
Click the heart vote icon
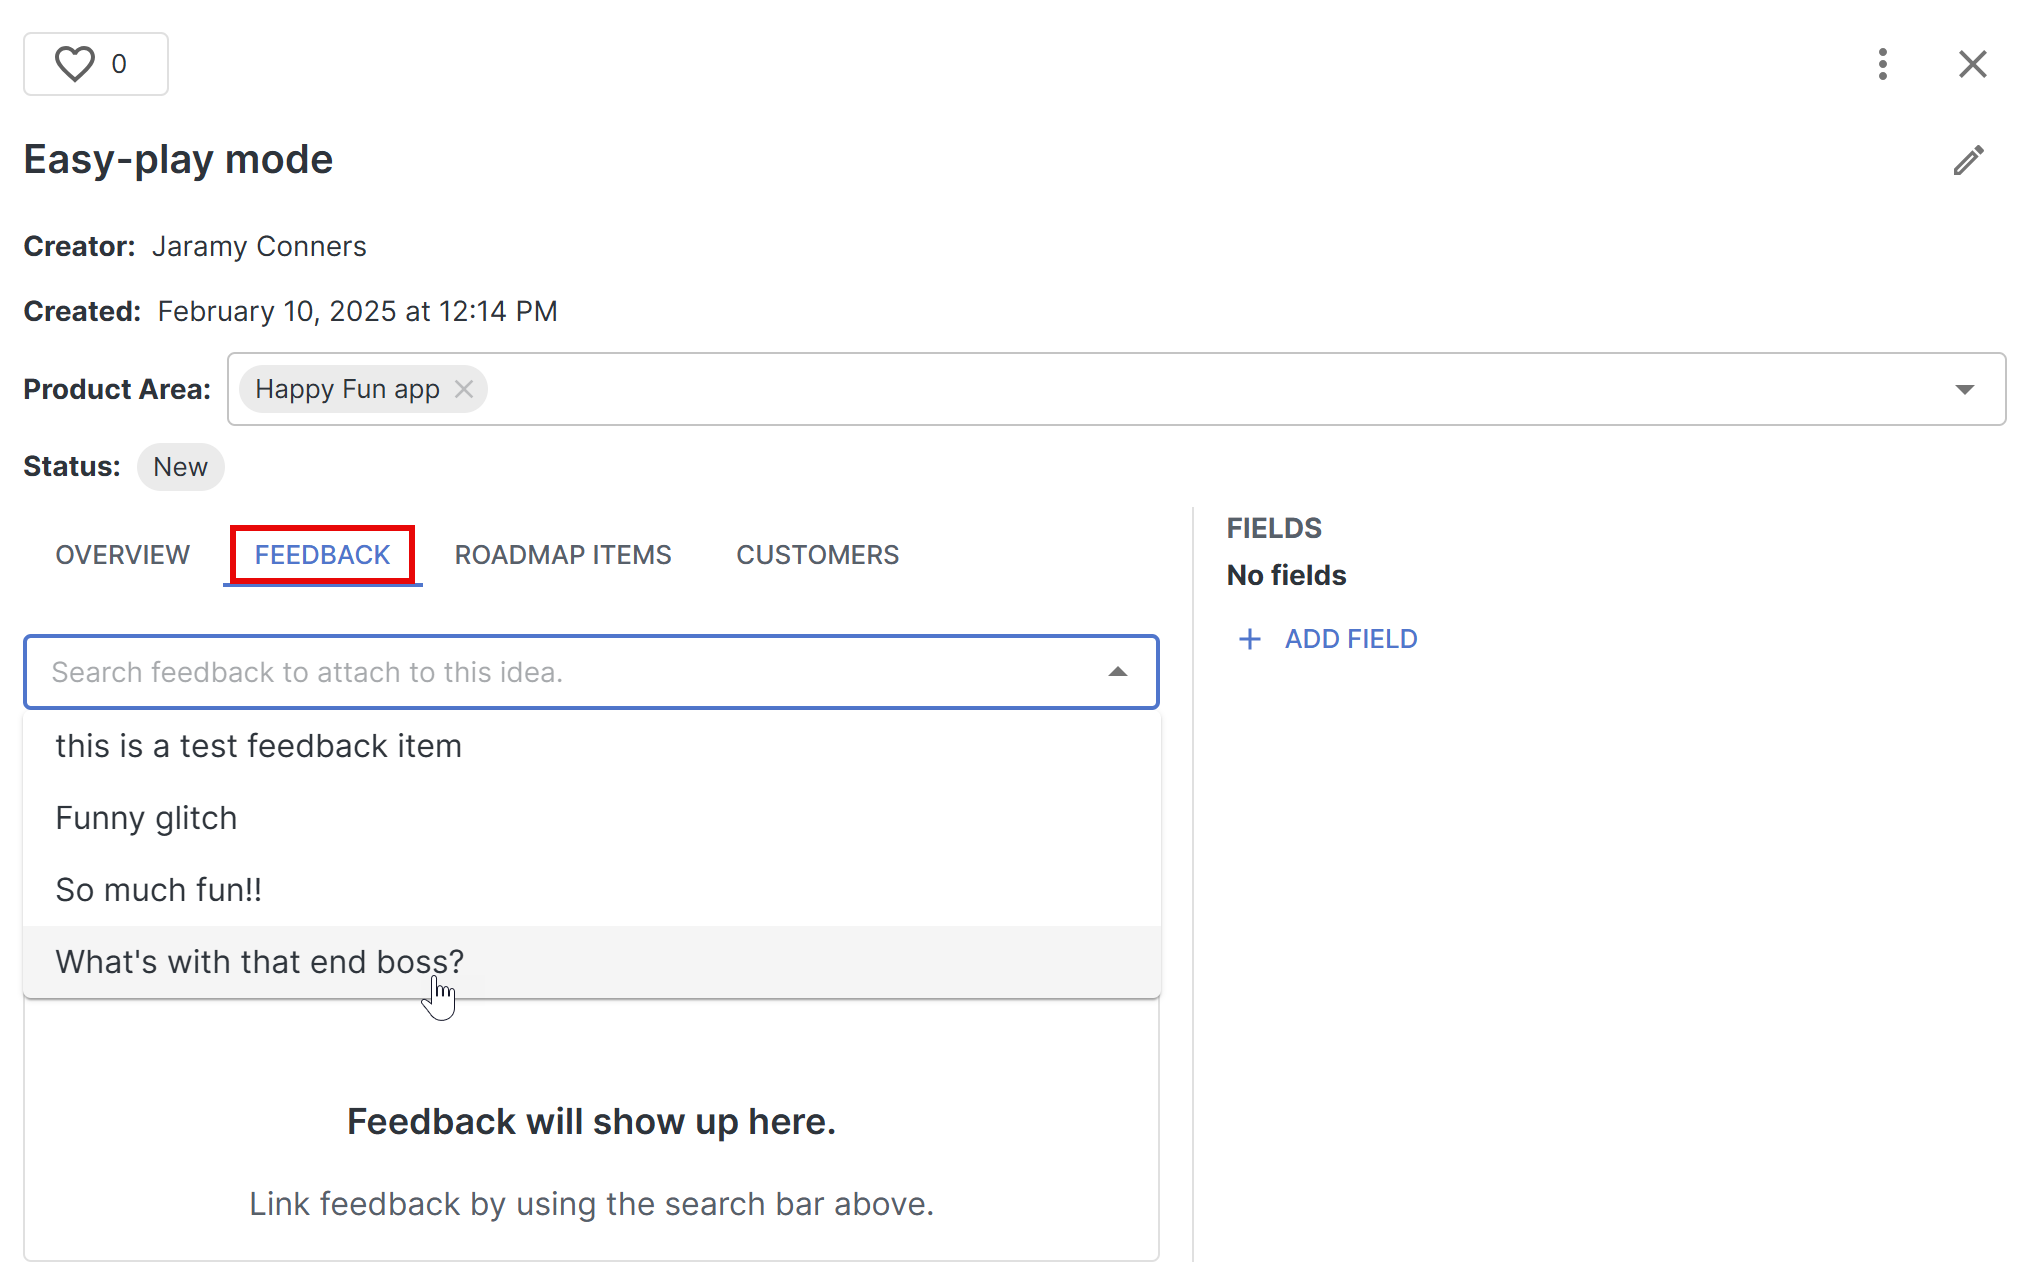pos(75,64)
